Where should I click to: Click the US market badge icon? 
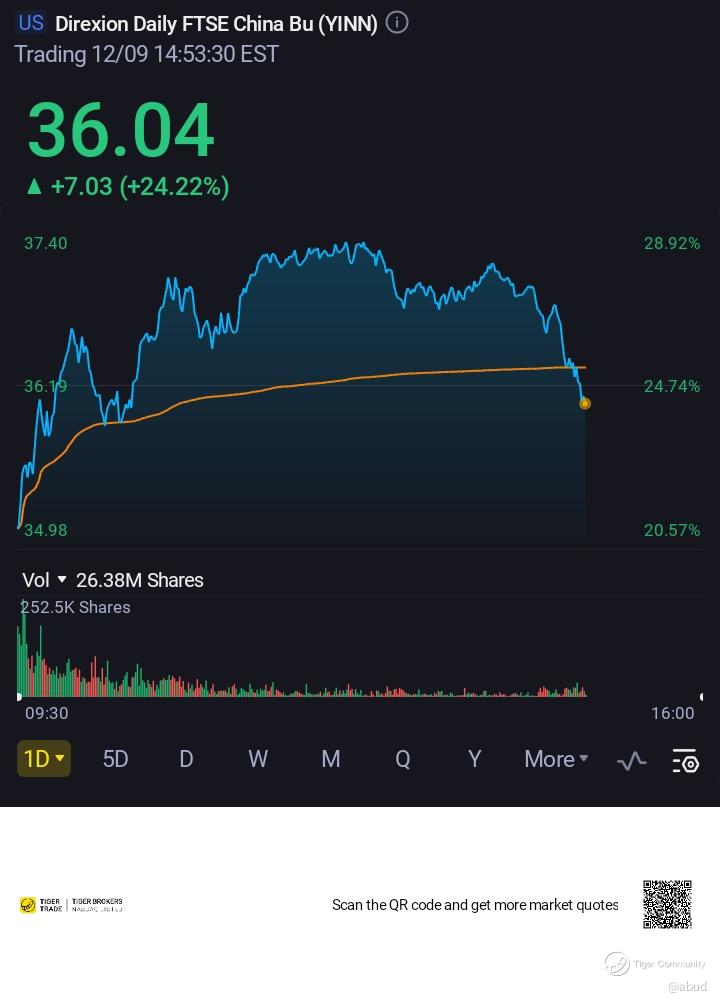tap(31, 23)
